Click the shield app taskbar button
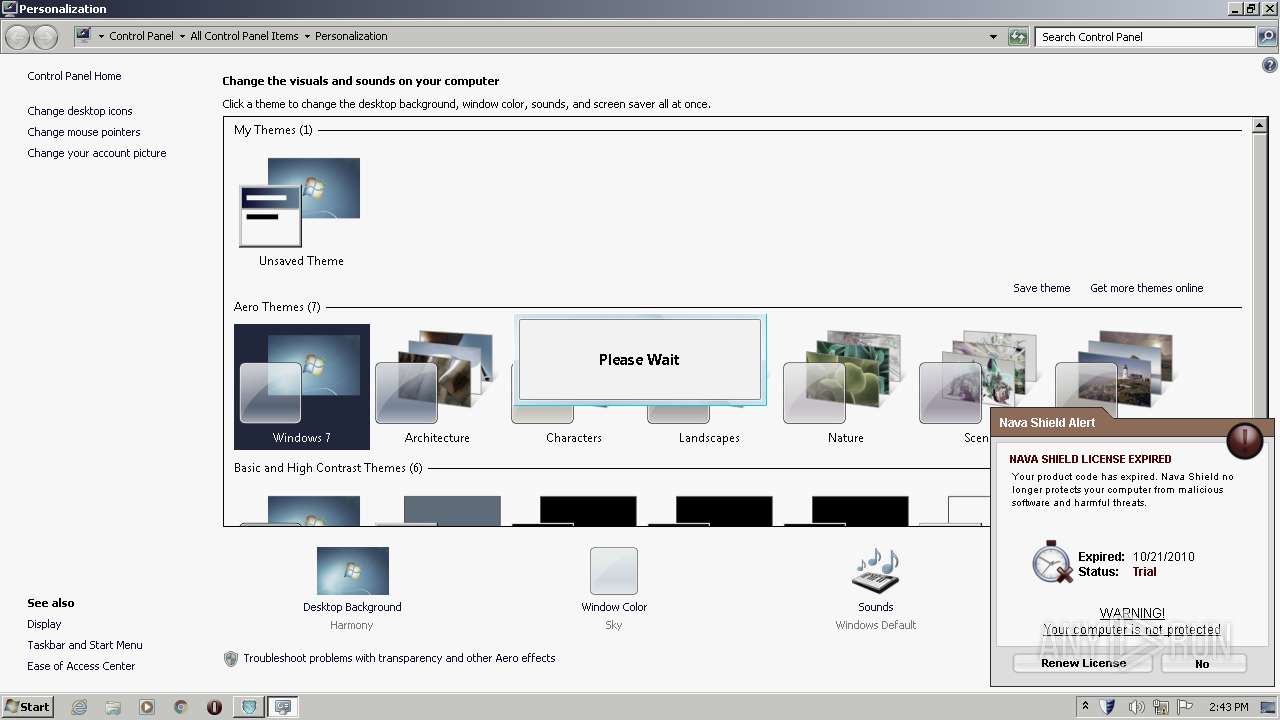The width and height of the screenshot is (1280, 720). point(249,707)
